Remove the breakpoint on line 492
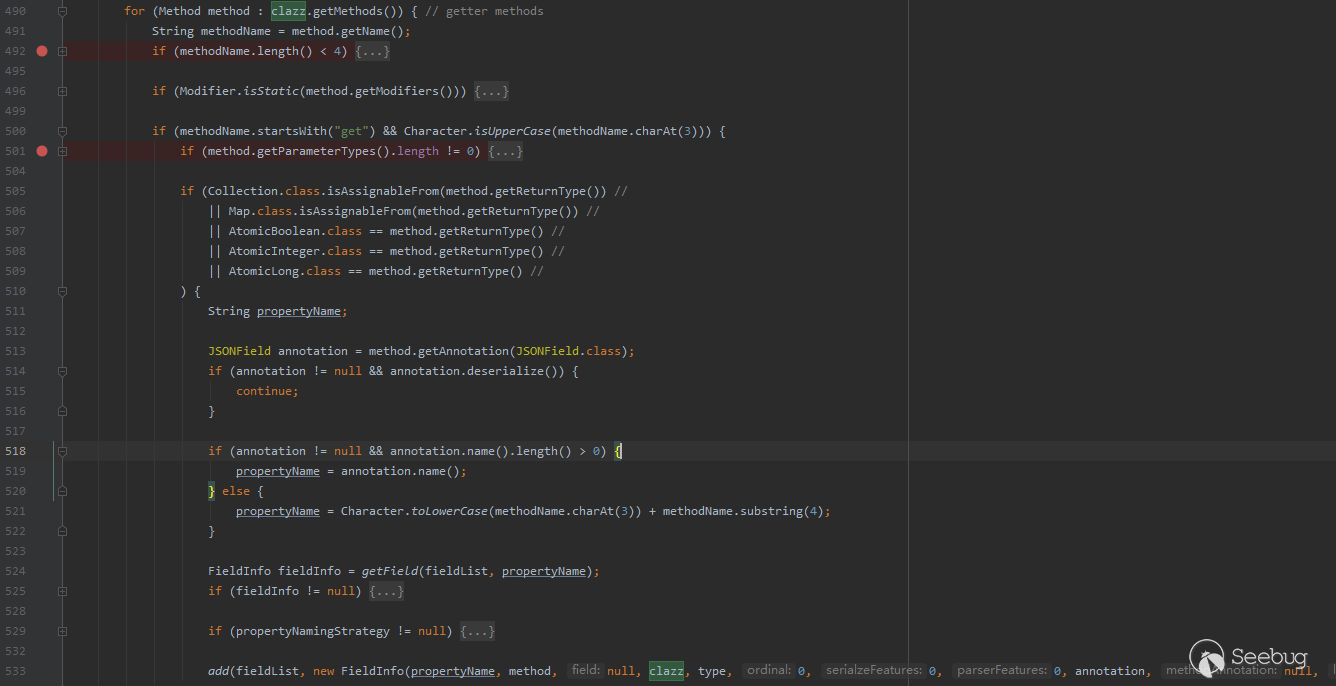Viewport: 1336px width, 686px height. [x=42, y=51]
